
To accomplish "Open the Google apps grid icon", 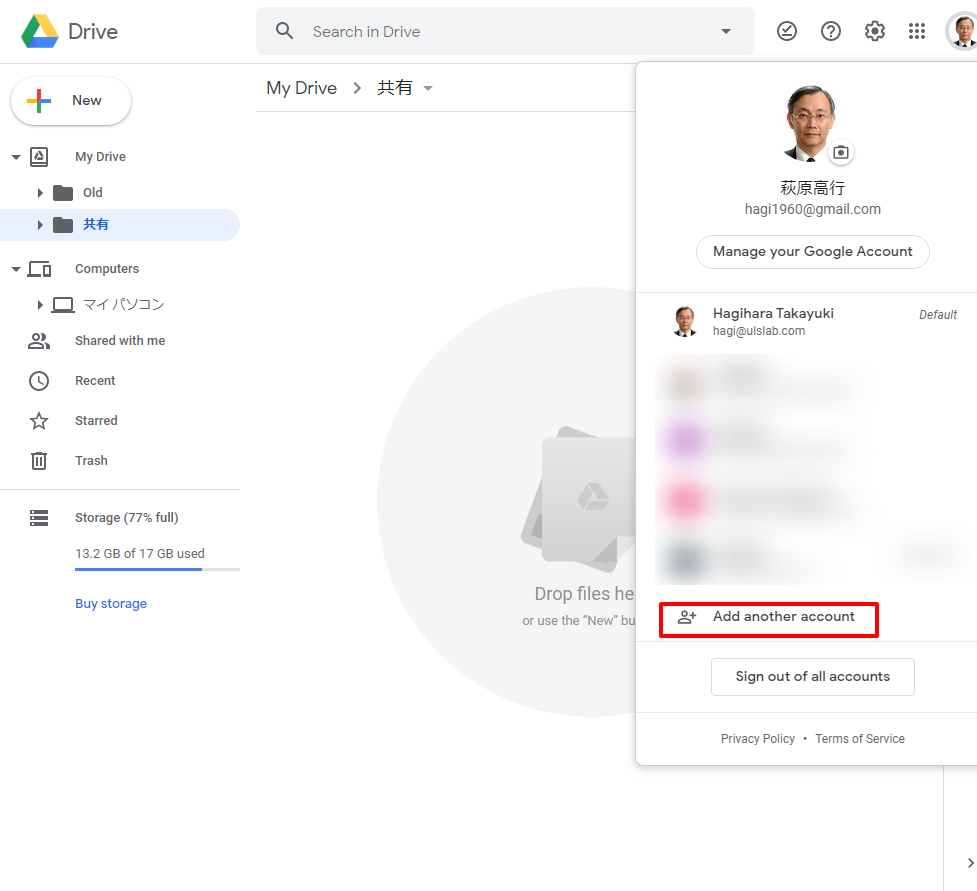I will coord(917,31).
